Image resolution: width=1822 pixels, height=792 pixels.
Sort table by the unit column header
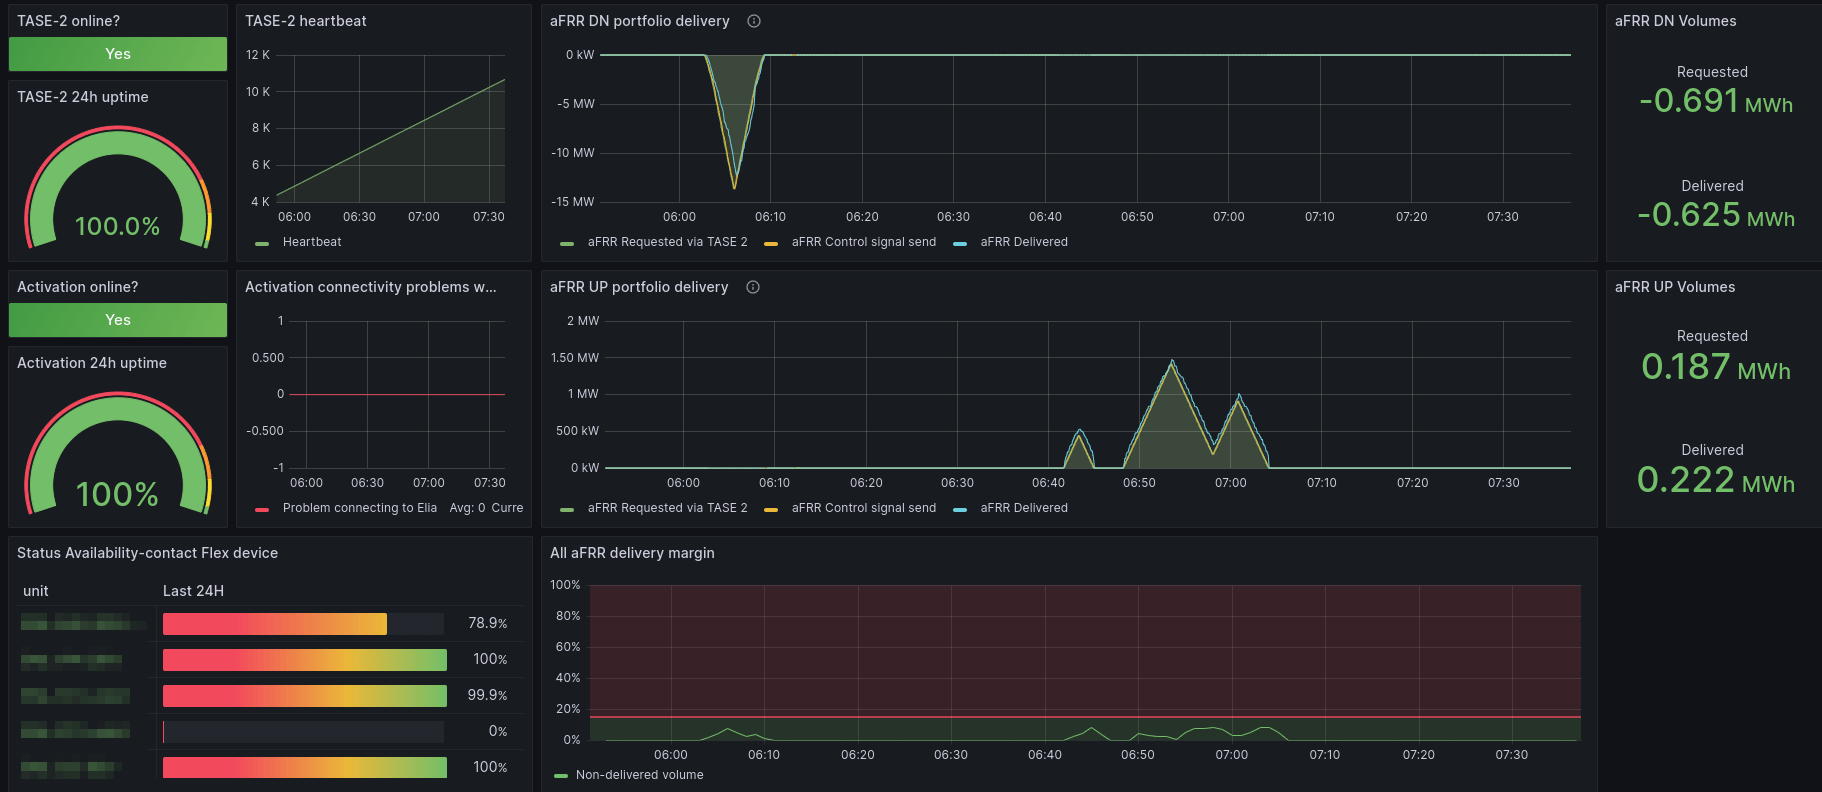36,591
